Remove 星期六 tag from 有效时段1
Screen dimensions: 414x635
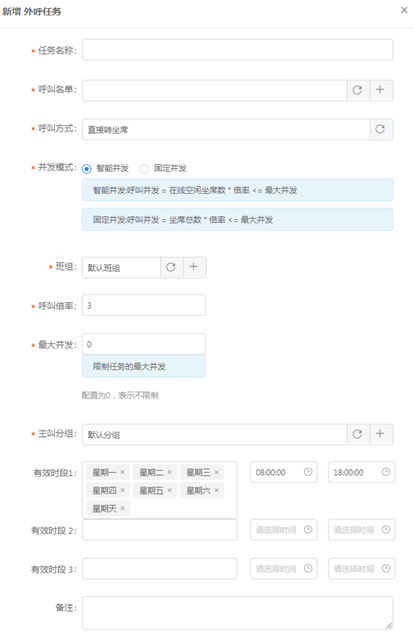216,490
